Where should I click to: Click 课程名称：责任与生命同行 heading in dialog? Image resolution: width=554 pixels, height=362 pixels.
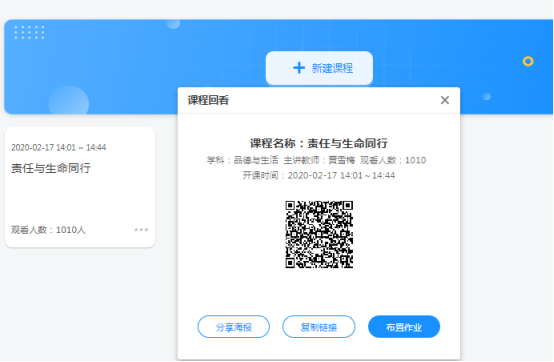pos(319,143)
